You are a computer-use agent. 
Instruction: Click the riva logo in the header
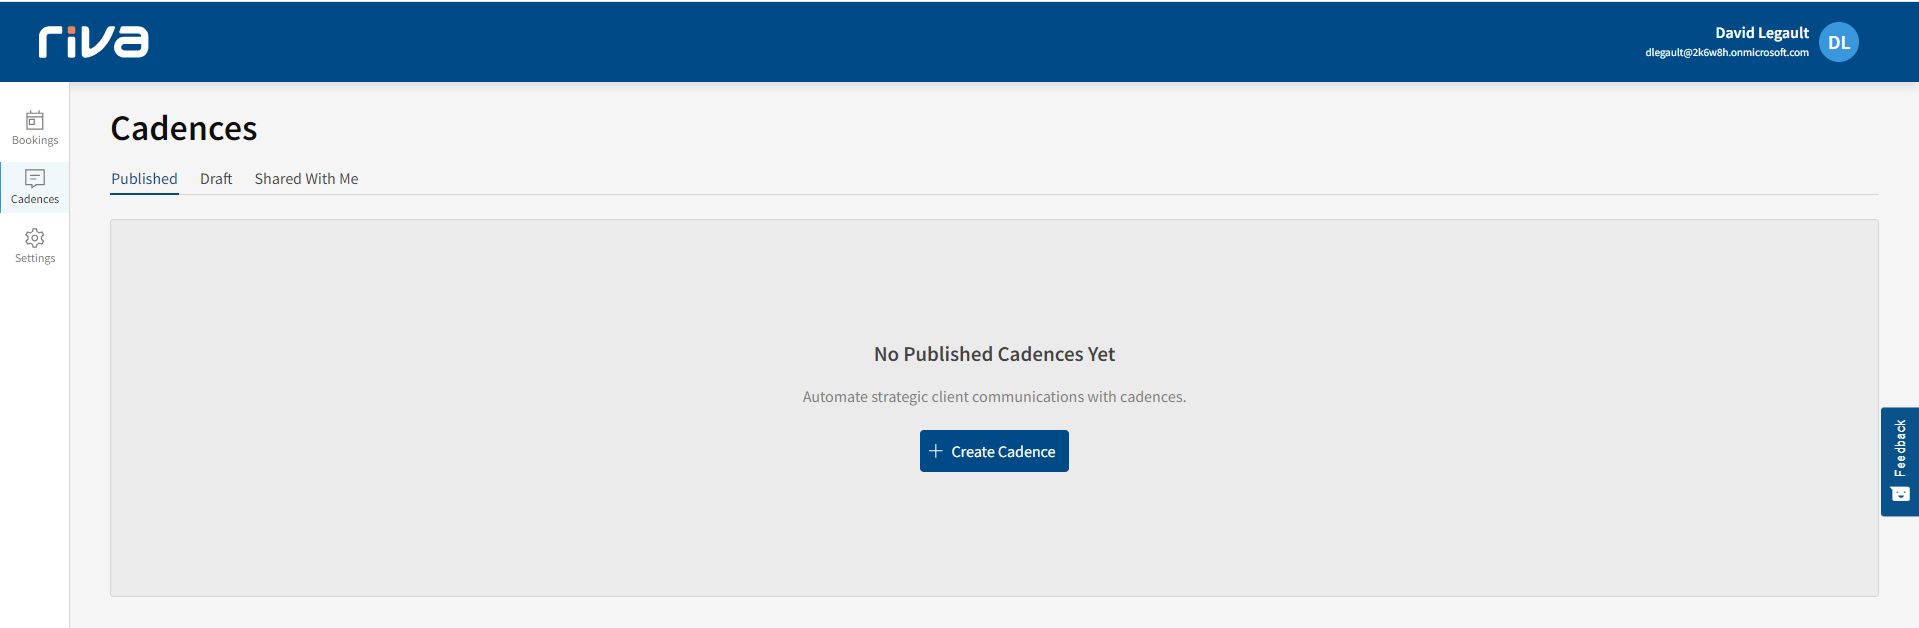pyautogui.click(x=93, y=42)
